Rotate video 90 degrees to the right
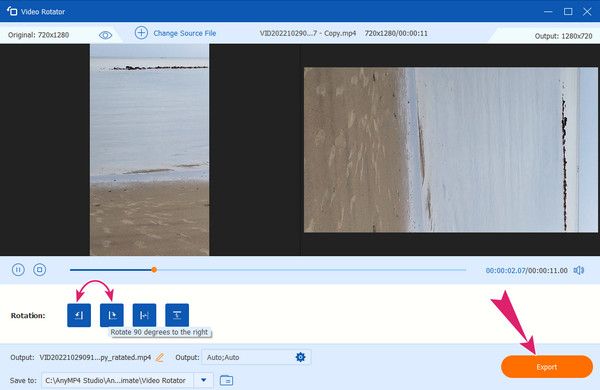The width and height of the screenshot is (600, 390). point(112,315)
